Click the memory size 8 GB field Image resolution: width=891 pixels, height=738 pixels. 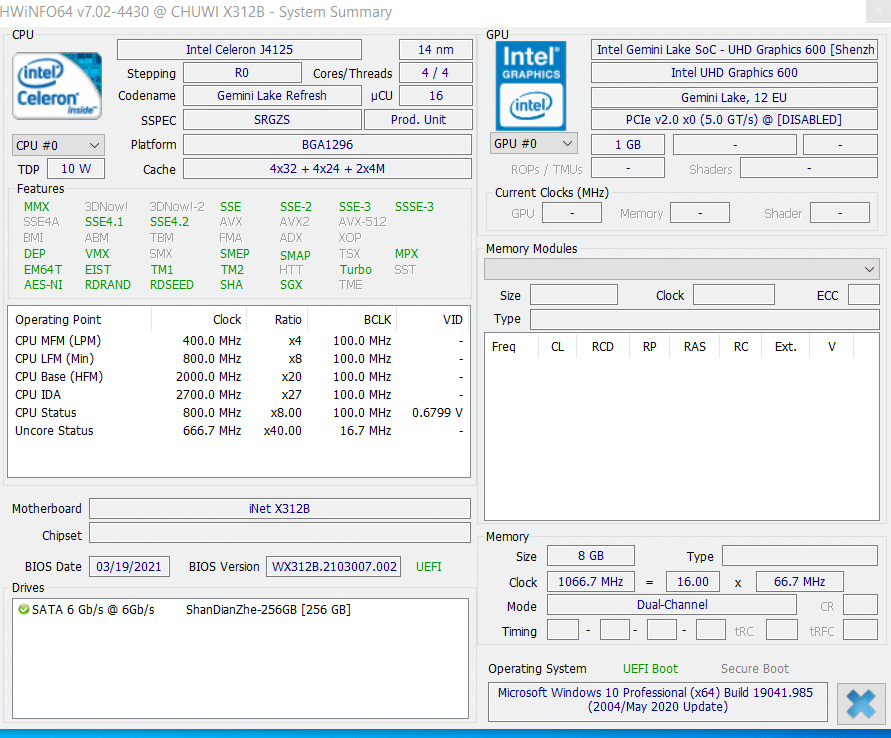[x=591, y=556]
